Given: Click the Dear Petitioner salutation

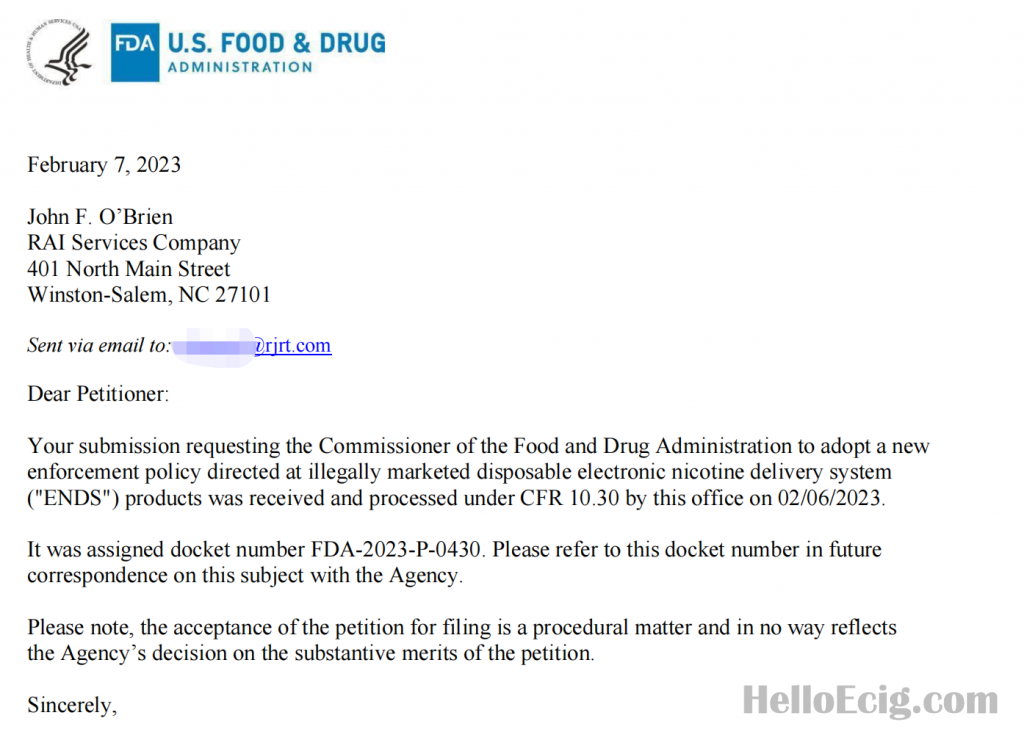Looking at the screenshot, I should (x=98, y=394).
